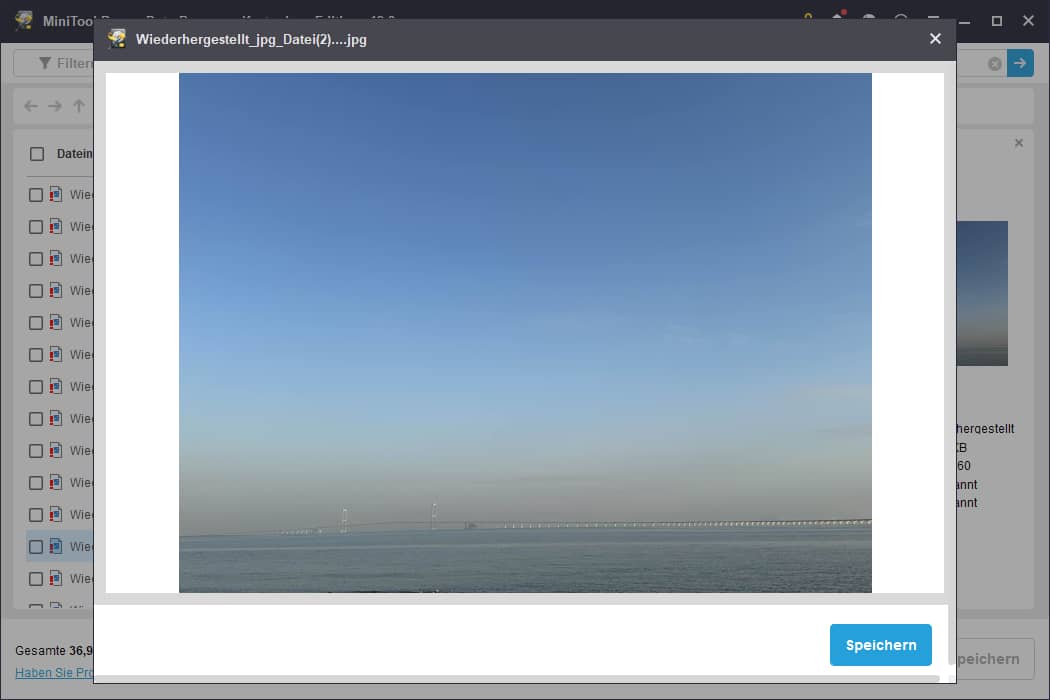Open the Filter funnel button in main window
Screen dimensions: 1050x700
tap(54, 63)
